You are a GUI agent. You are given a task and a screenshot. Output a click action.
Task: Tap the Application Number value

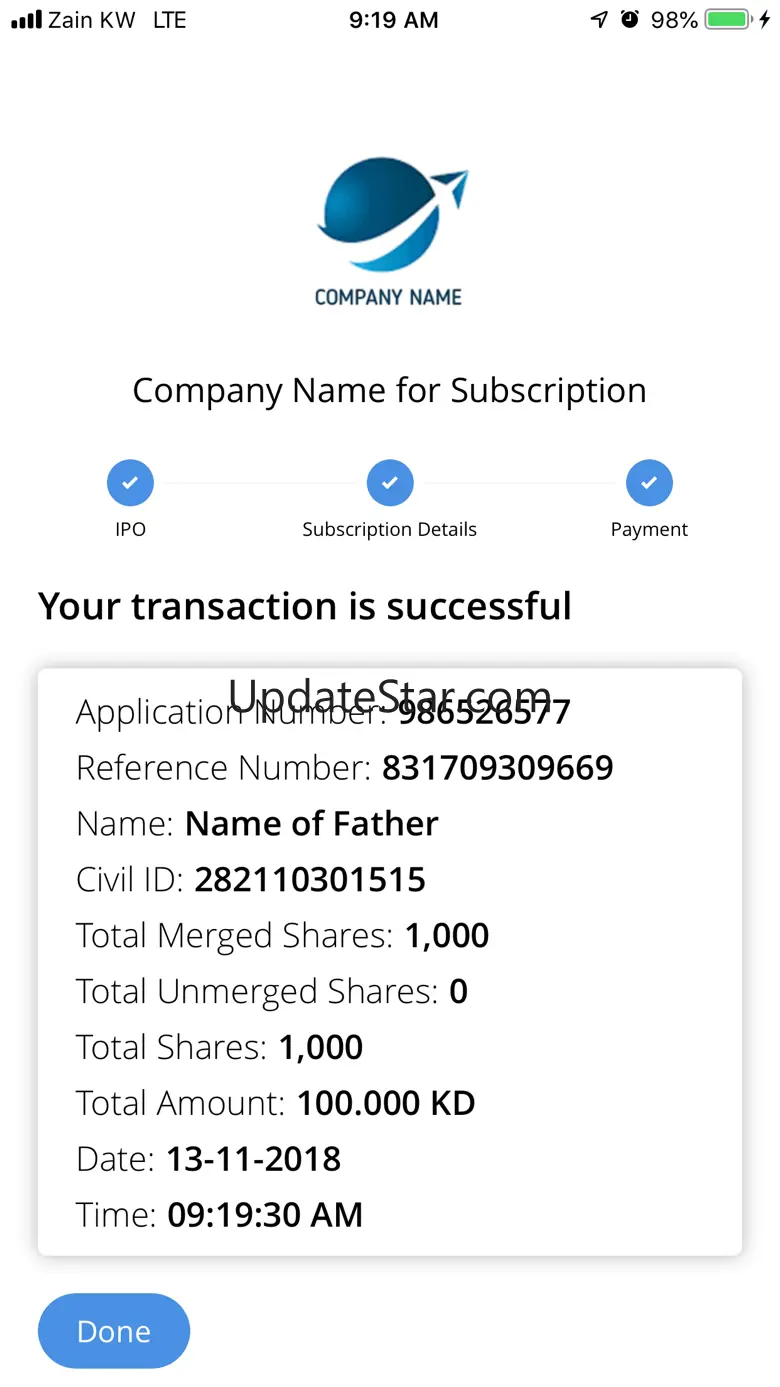[484, 713]
